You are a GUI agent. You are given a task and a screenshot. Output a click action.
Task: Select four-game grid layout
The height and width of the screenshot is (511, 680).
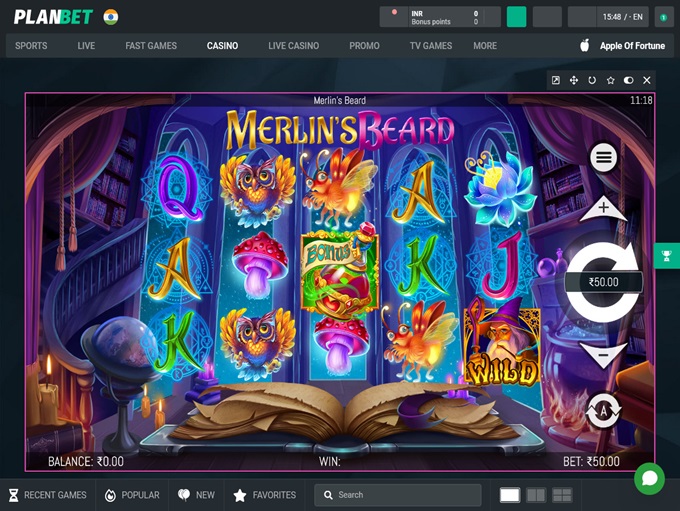tap(562, 495)
